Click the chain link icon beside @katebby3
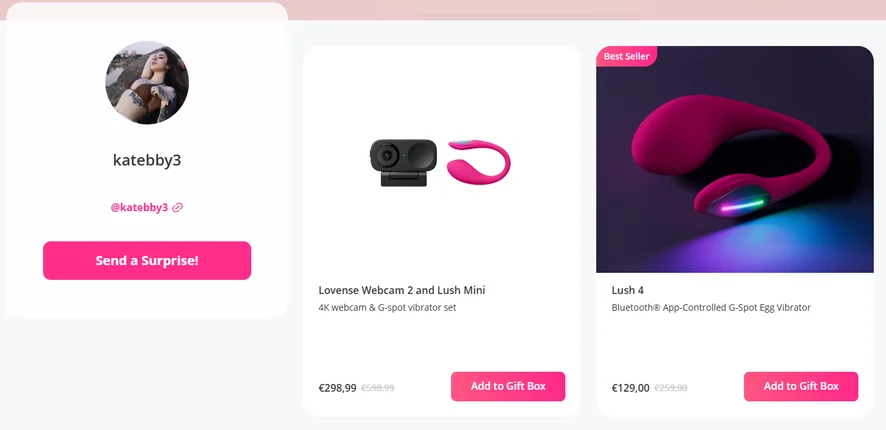The height and width of the screenshot is (430, 886). (177, 207)
